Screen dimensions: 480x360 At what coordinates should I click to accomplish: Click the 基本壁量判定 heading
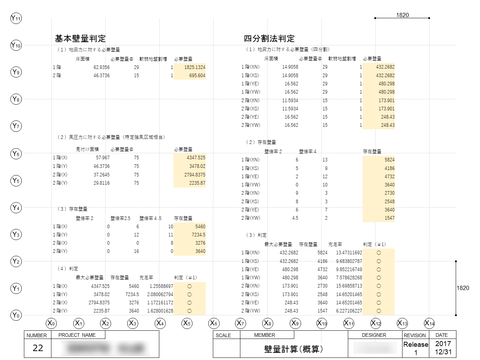pyautogui.click(x=80, y=38)
